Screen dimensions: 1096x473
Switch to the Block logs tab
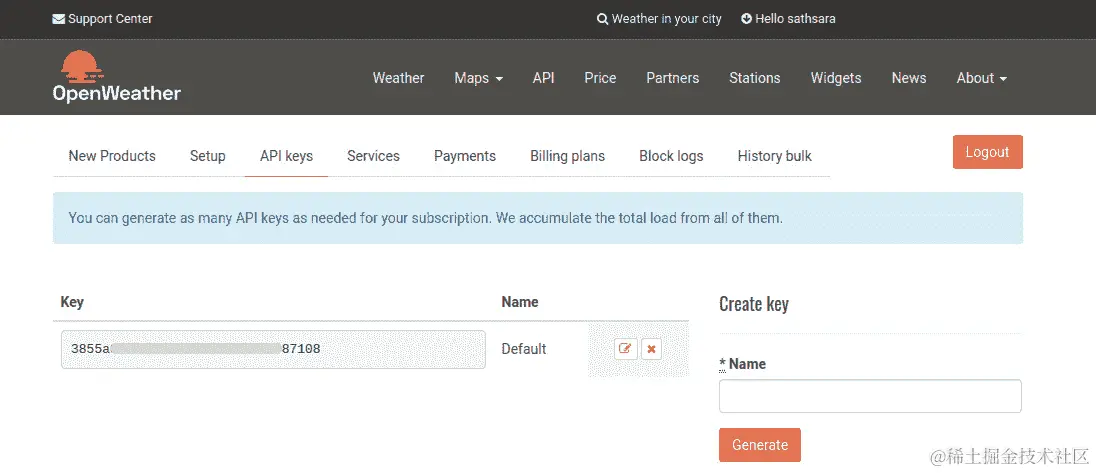point(671,156)
